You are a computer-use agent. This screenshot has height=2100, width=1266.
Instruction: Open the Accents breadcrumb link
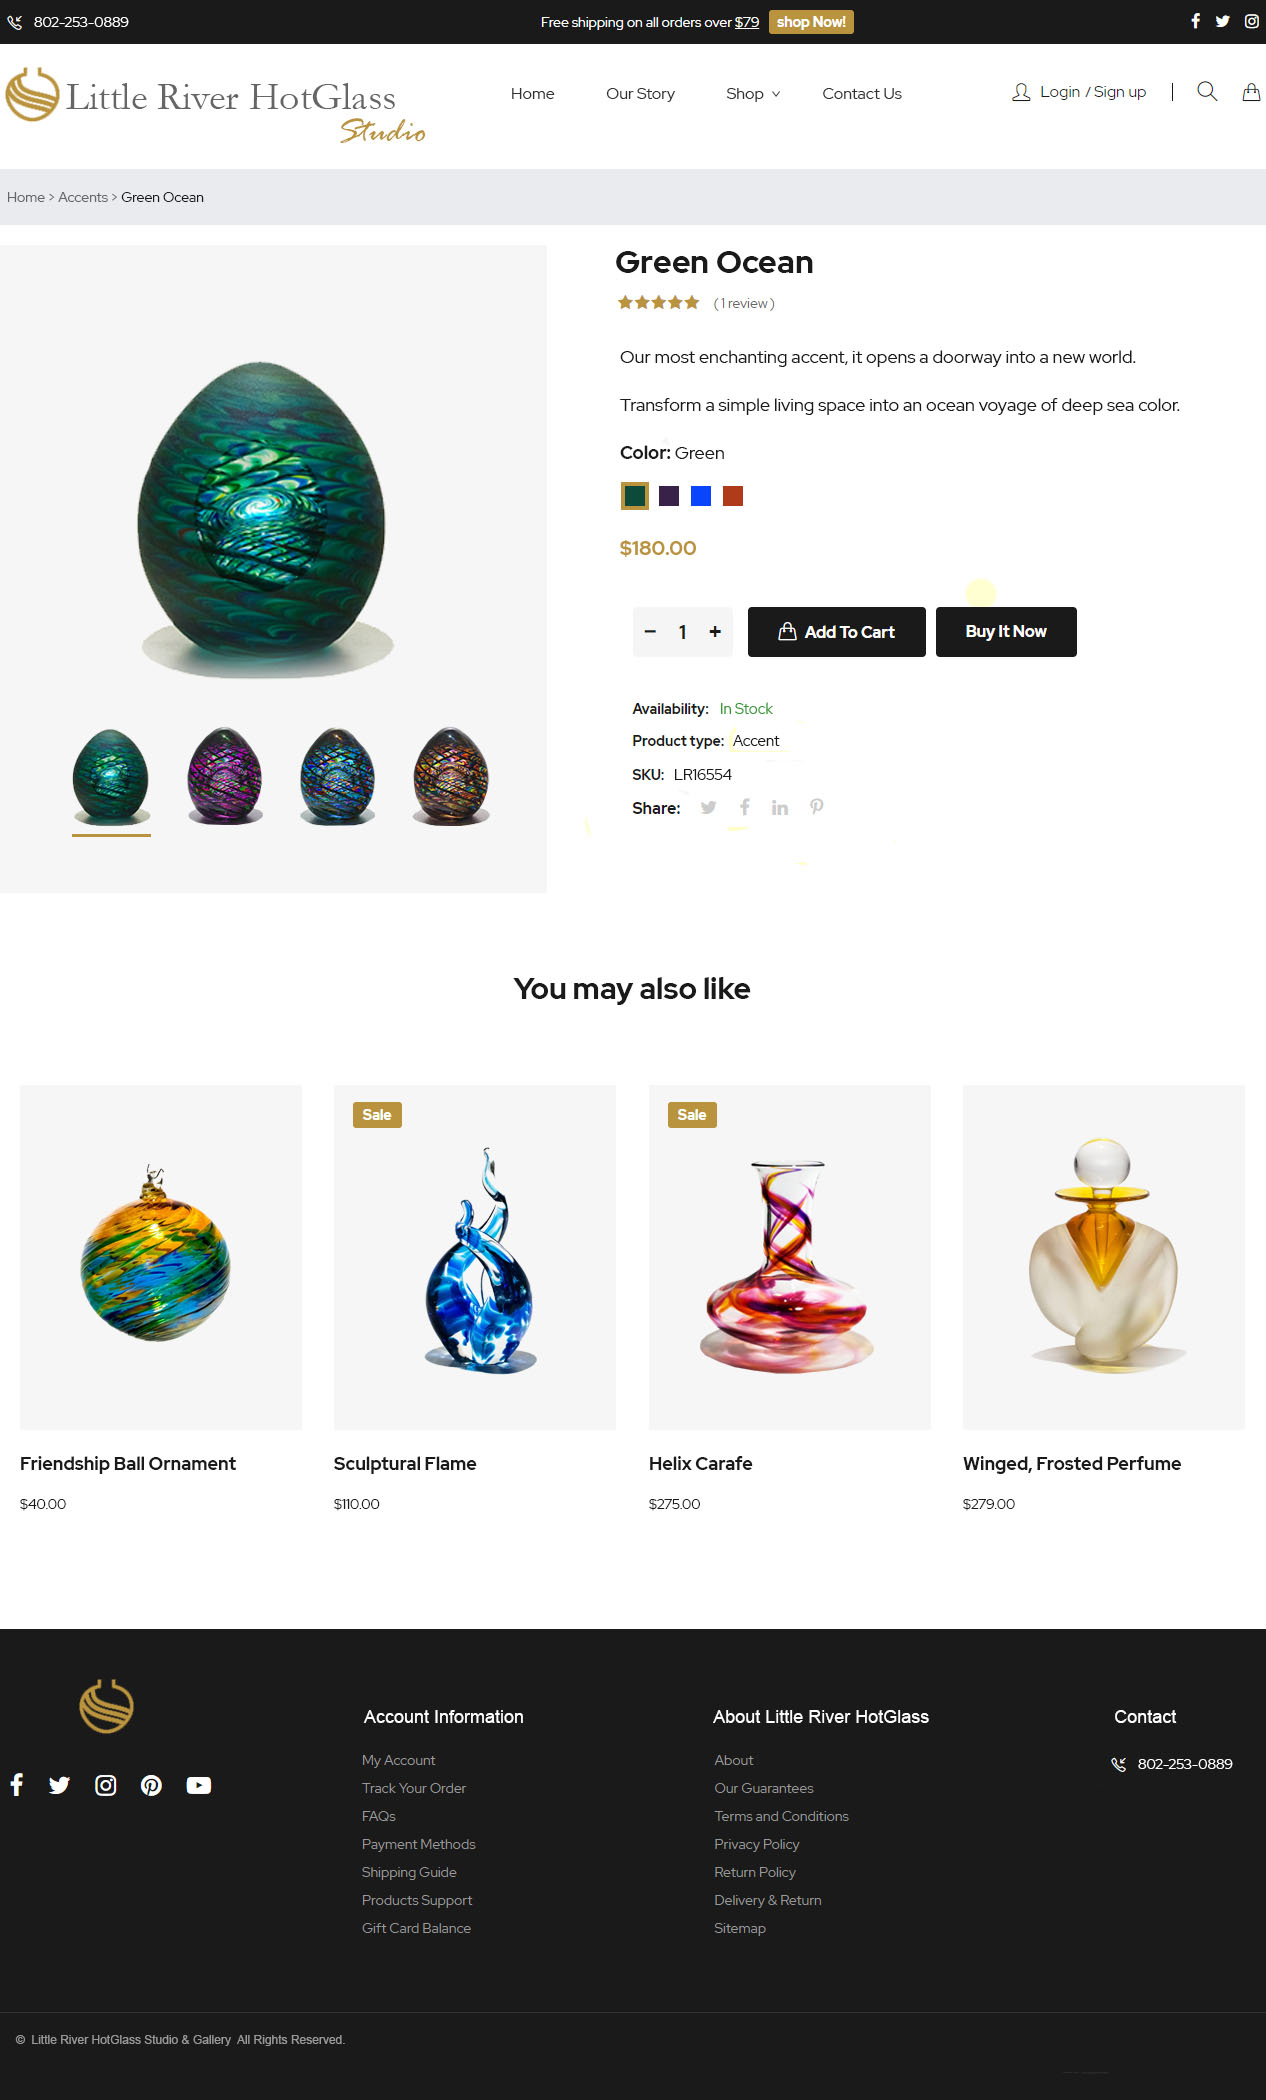coord(83,197)
